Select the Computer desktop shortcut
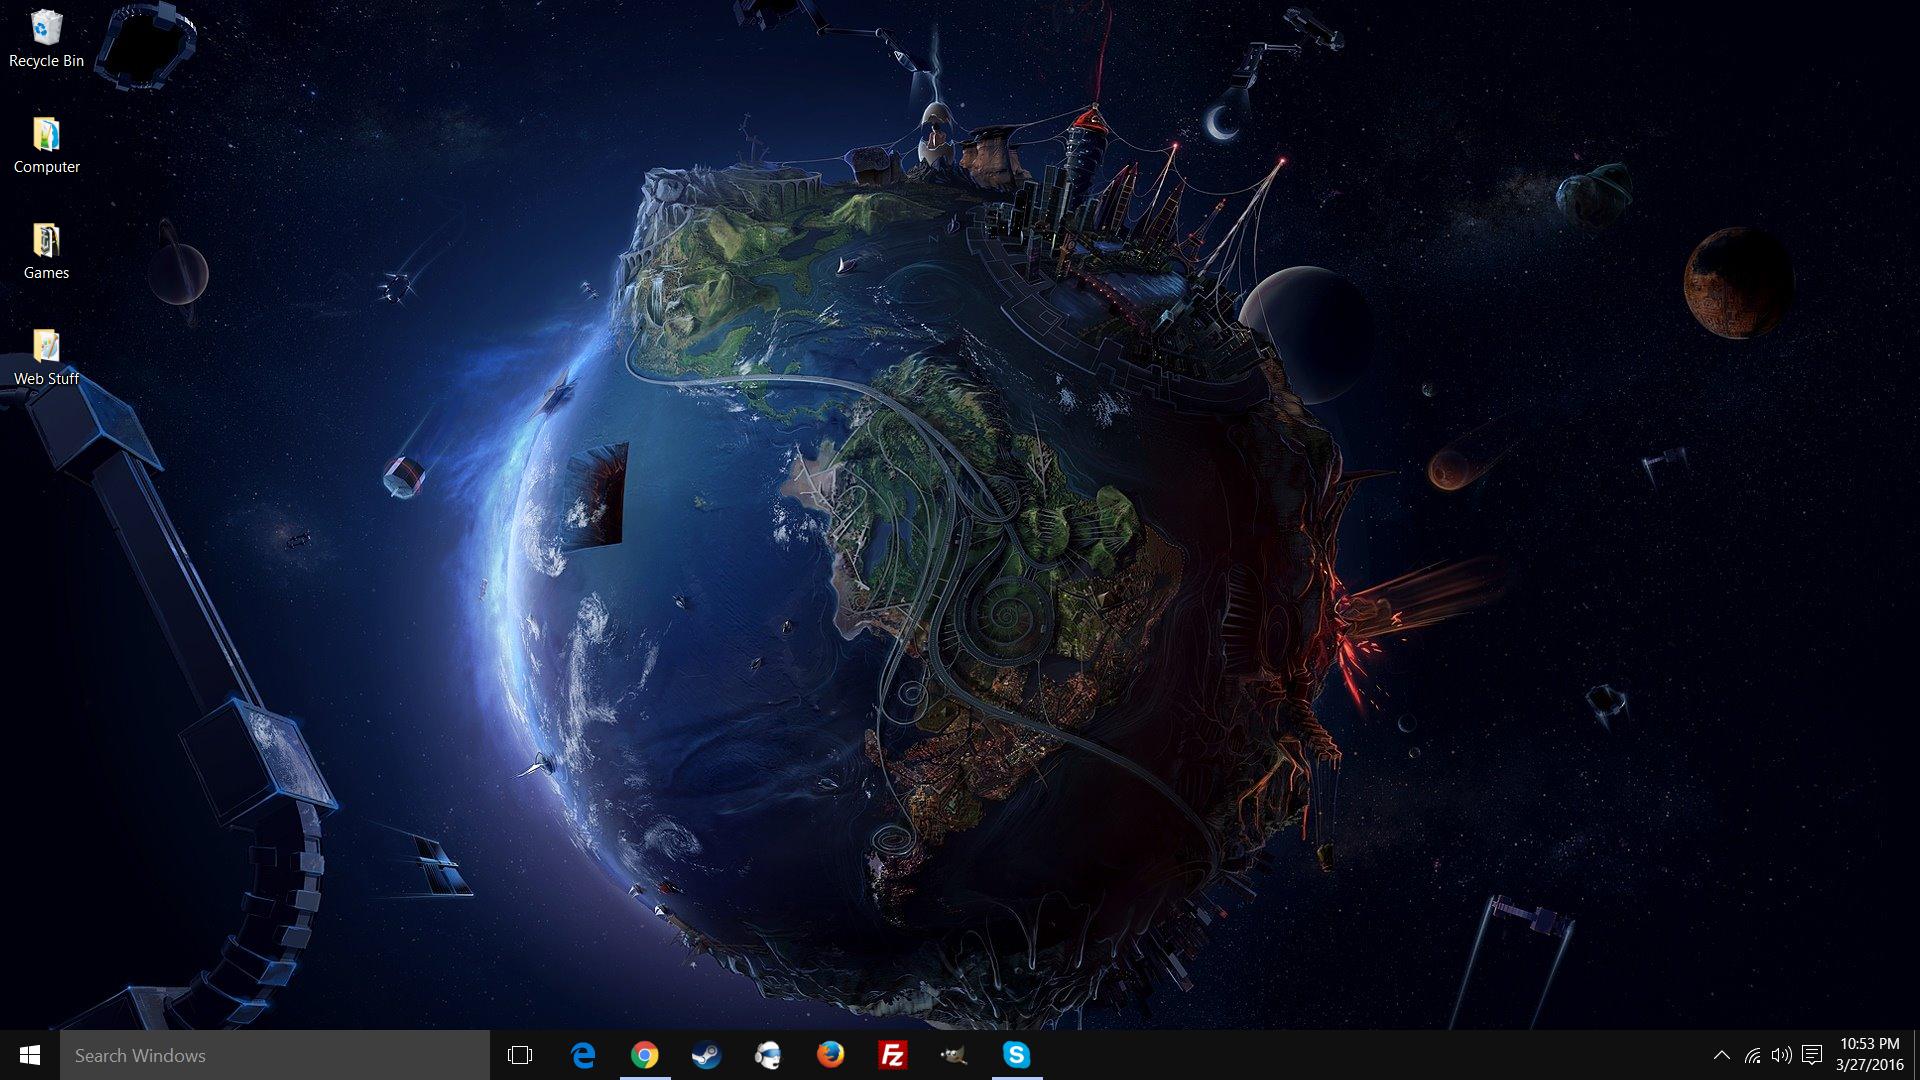The width and height of the screenshot is (1920, 1080). 46,146
